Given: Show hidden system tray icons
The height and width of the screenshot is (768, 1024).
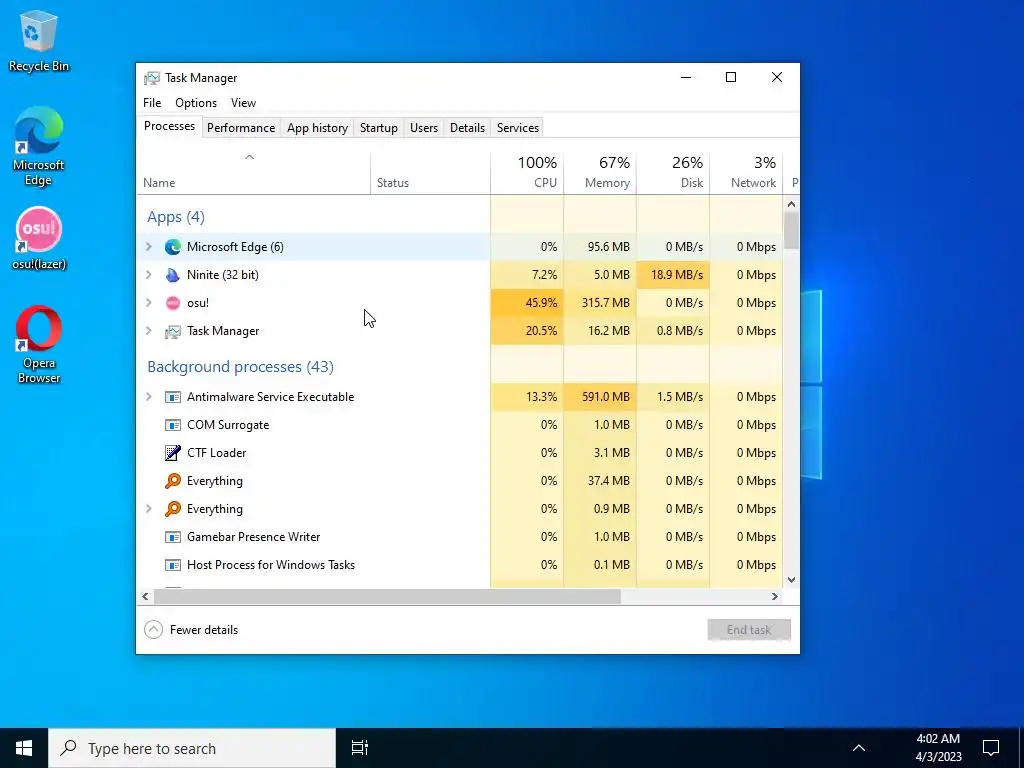Looking at the screenshot, I should point(859,748).
